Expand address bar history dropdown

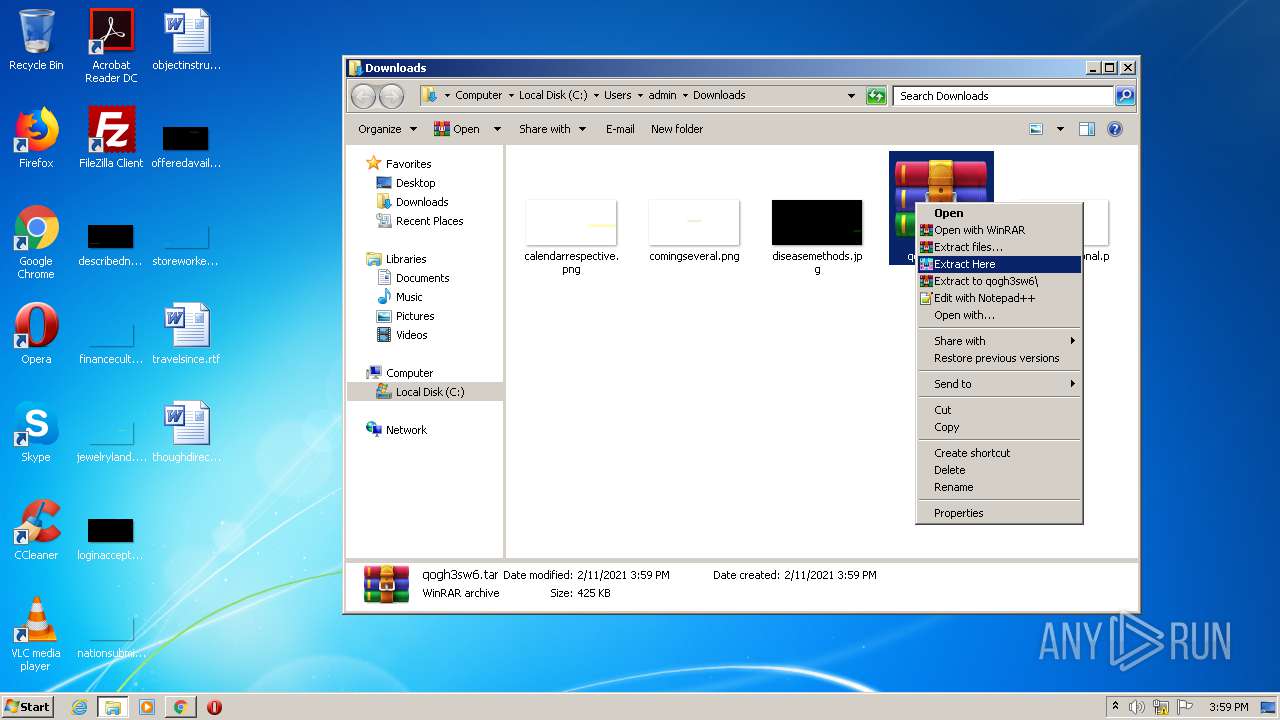pos(851,96)
